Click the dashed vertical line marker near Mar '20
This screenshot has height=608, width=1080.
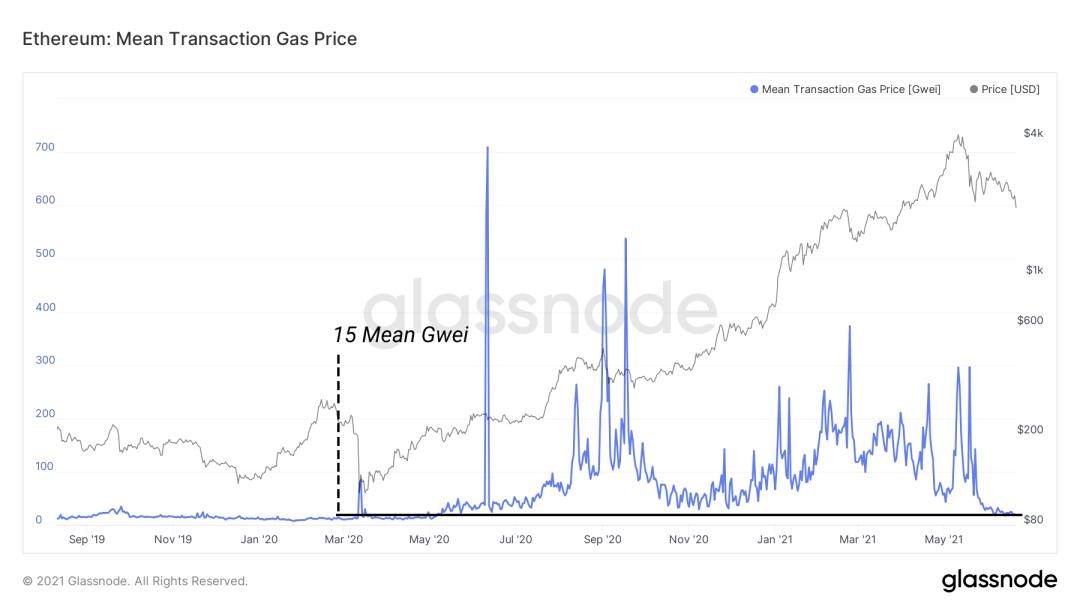[338, 434]
